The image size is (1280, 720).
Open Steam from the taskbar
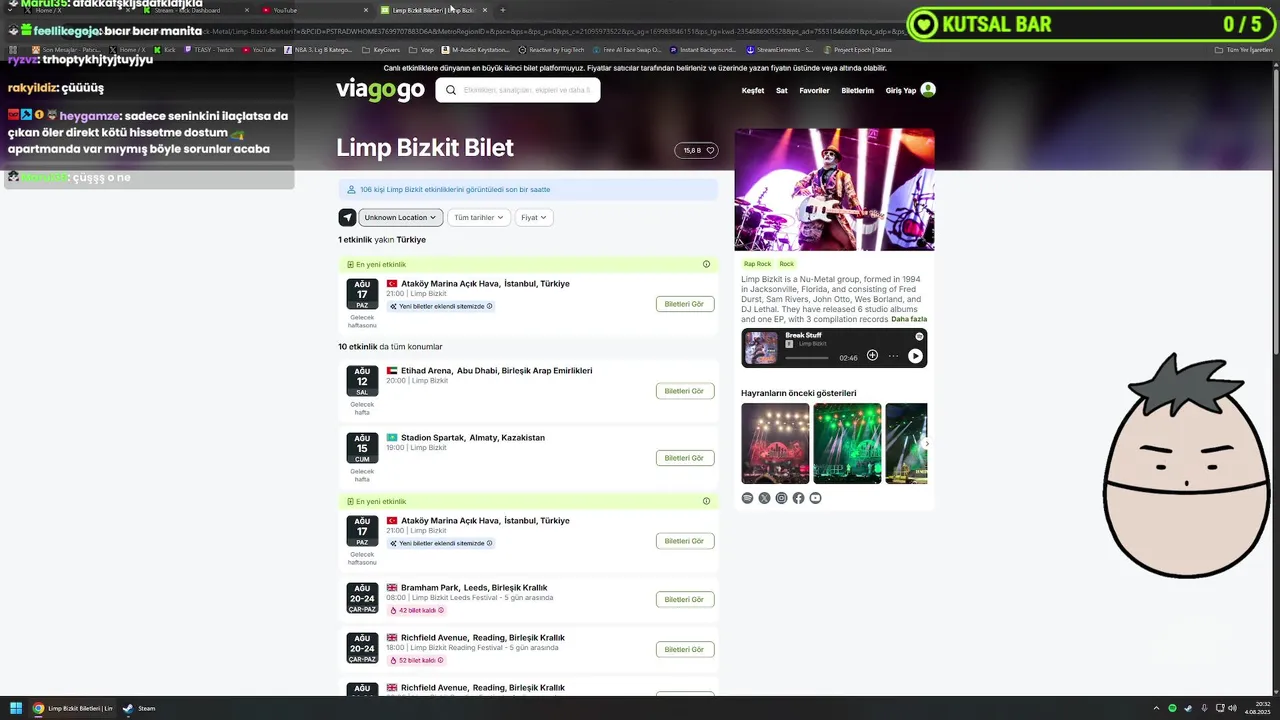point(139,708)
